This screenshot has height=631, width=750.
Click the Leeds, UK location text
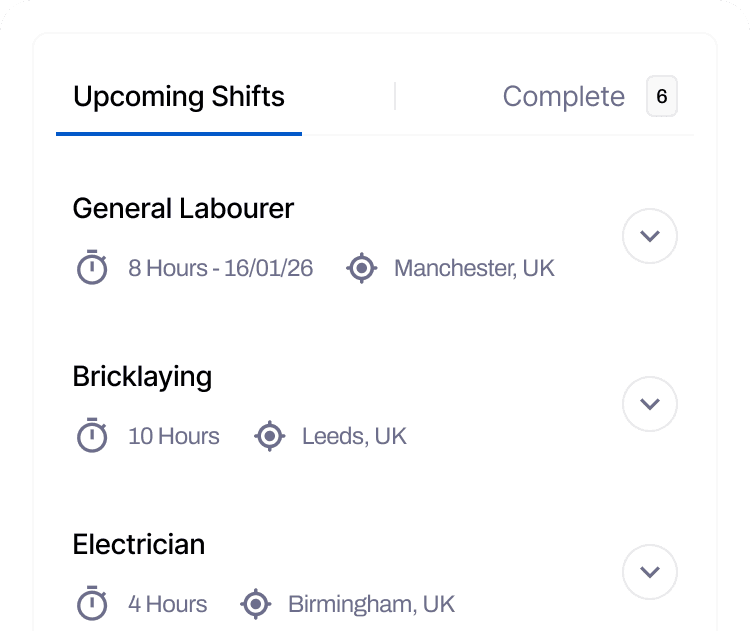354,436
